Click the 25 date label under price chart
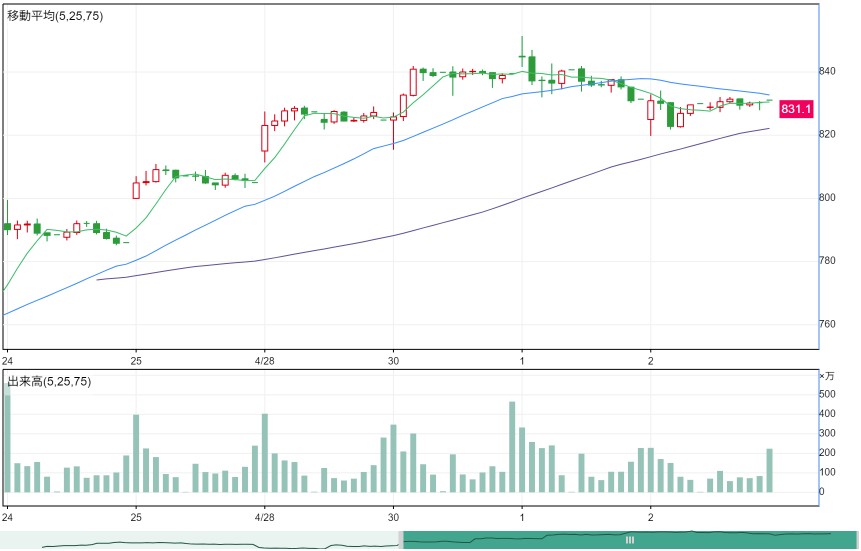The height and width of the screenshot is (551, 861). [x=136, y=361]
